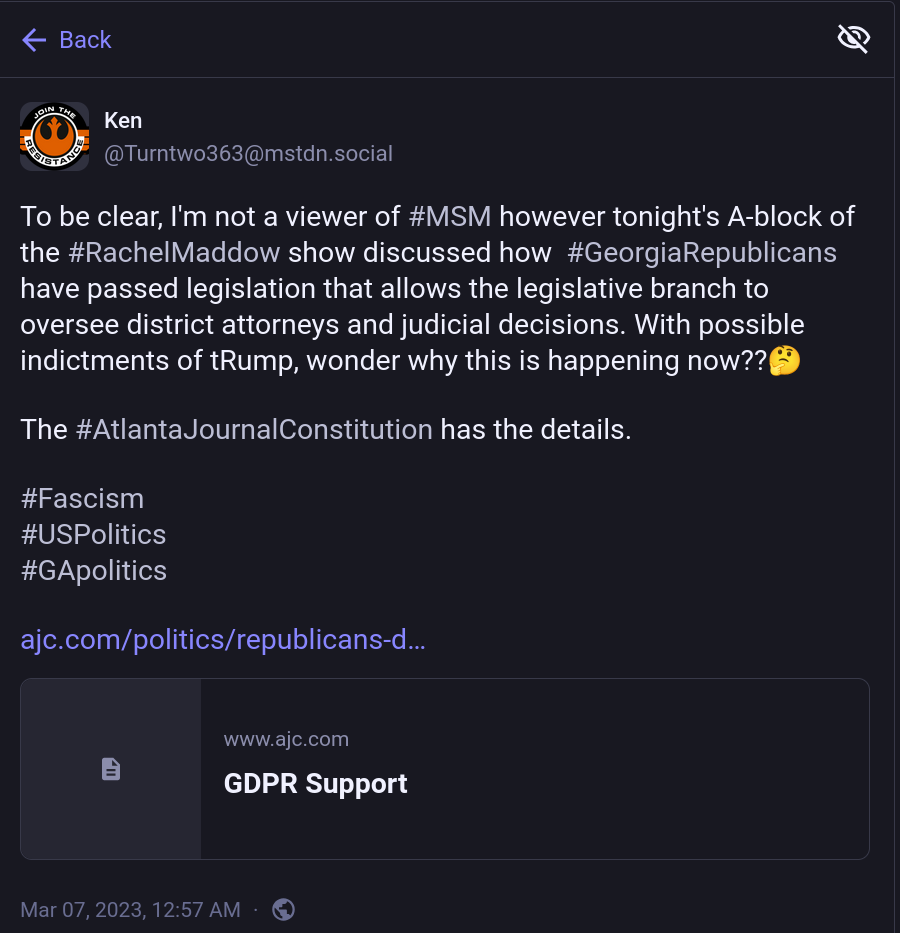Open the #GeorgiaRepublicans hashtag
Image resolution: width=900 pixels, height=933 pixels.
[x=702, y=253]
